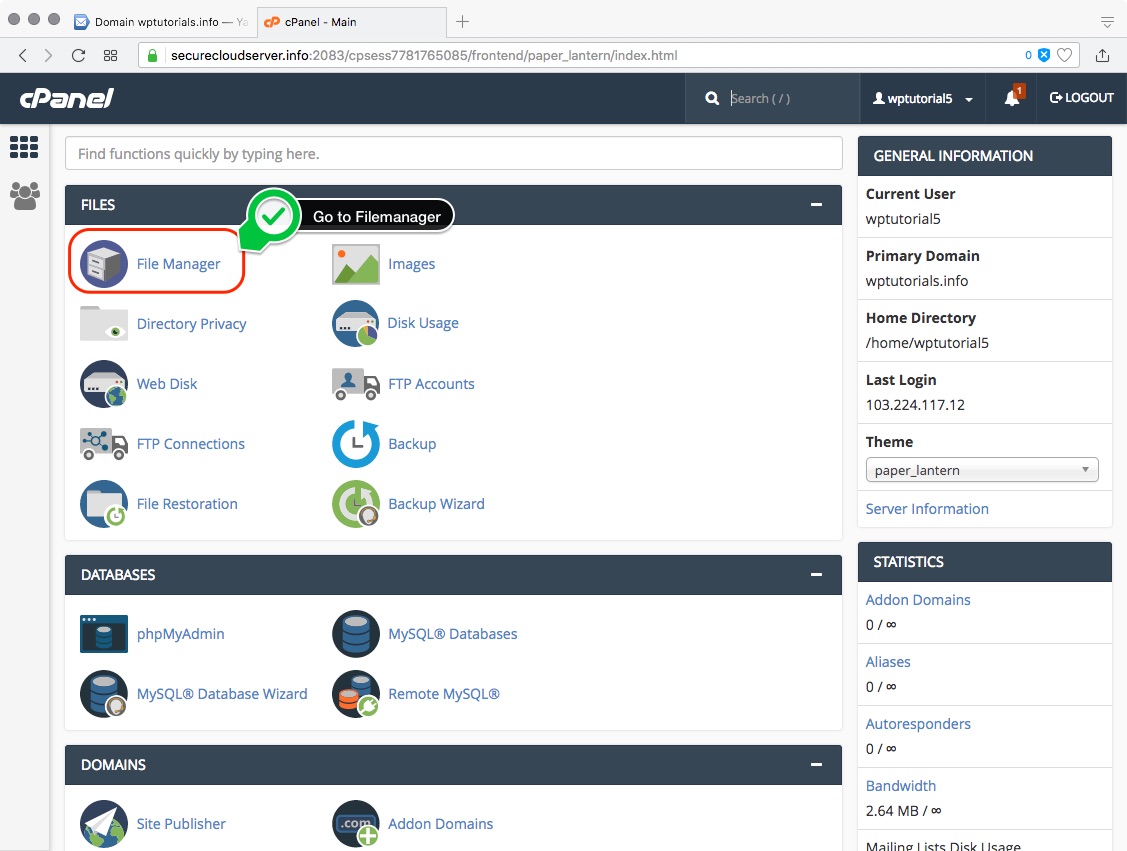The width and height of the screenshot is (1127, 851).
Task: Click the MySQL Database Wizard icon
Action: coord(104,694)
